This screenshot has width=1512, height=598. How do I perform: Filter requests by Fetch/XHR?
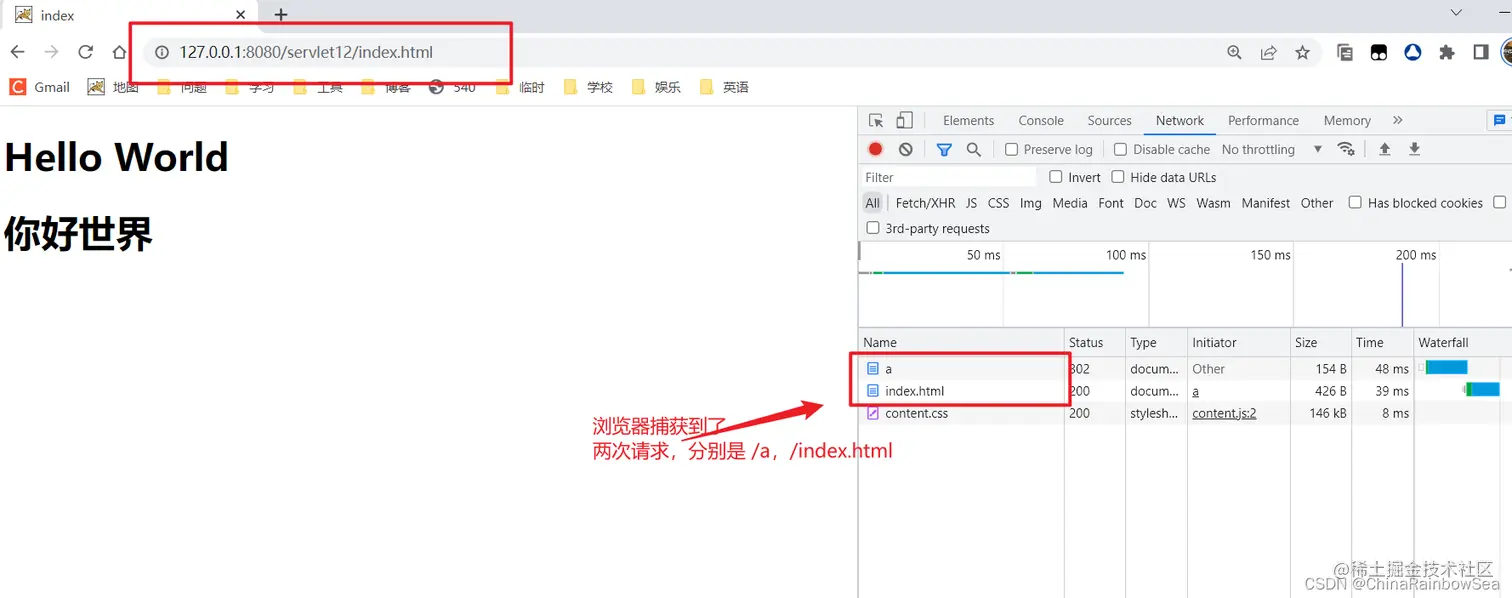925,203
